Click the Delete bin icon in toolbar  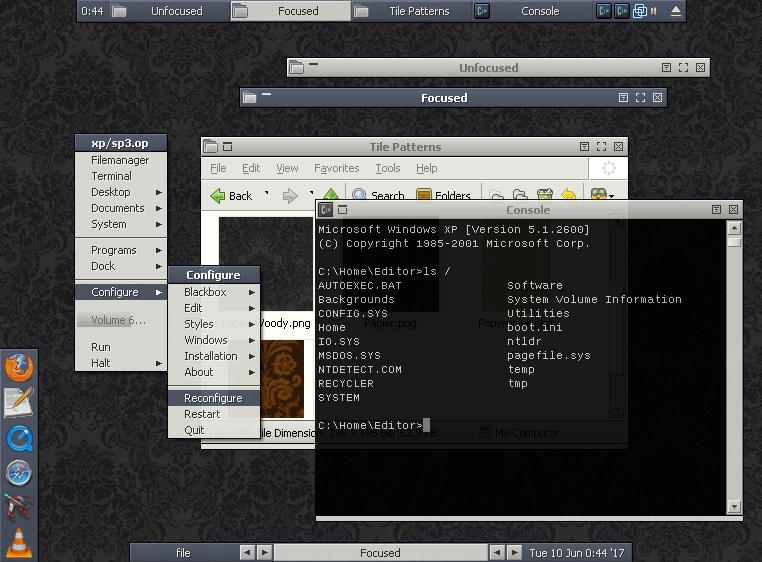tap(545, 194)
